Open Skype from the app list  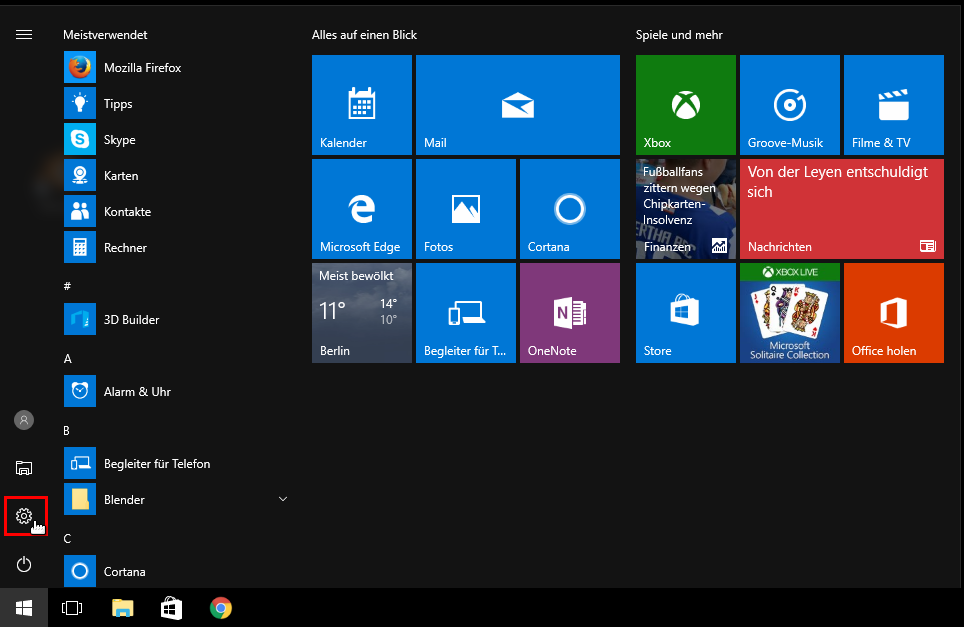(x=175, y=140)
